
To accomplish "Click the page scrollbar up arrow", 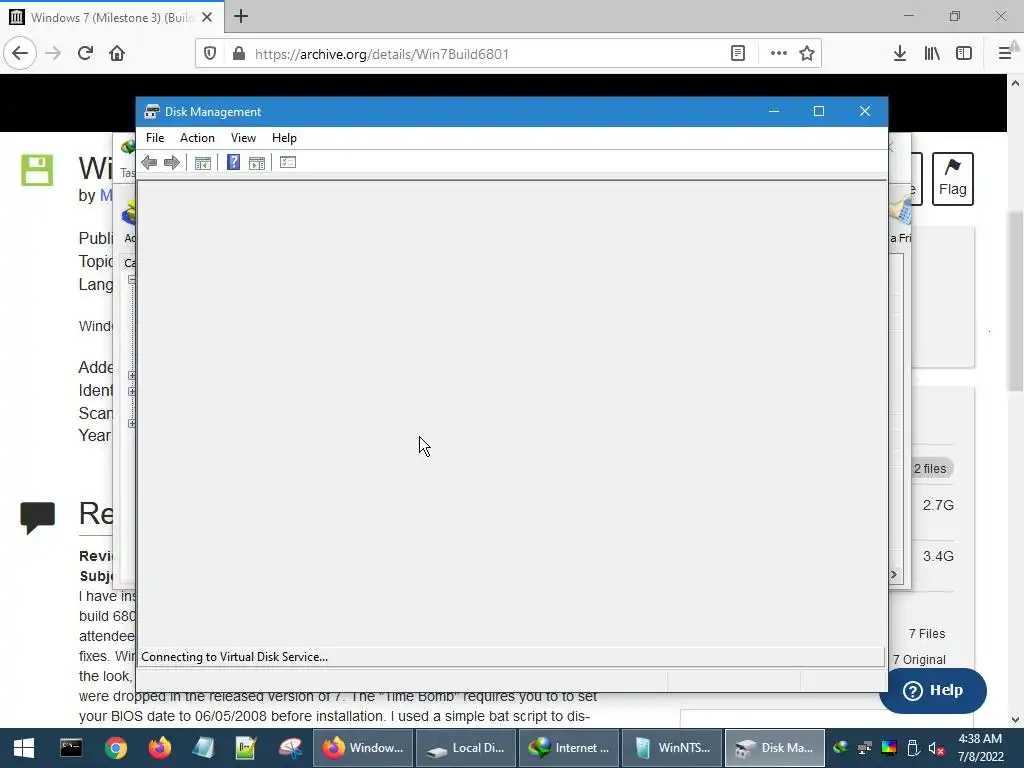I will (1015, 83).
